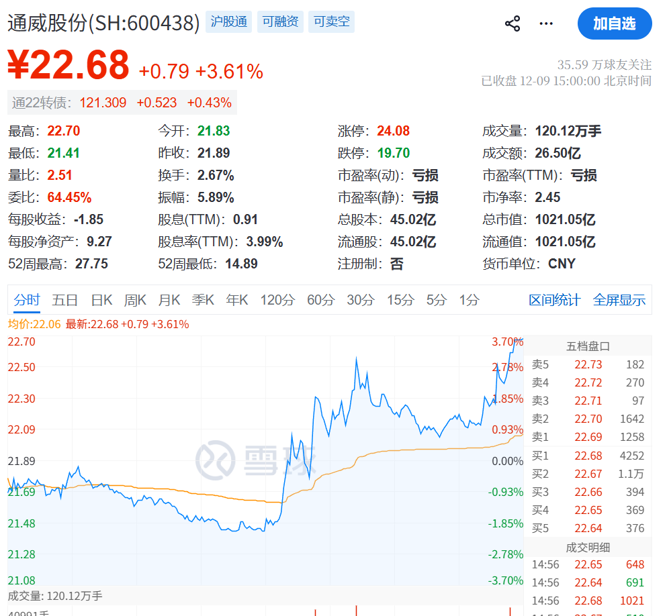667x616 pixels.
Task: Click the 区间统计 button
Action: (x=554, y=299)
